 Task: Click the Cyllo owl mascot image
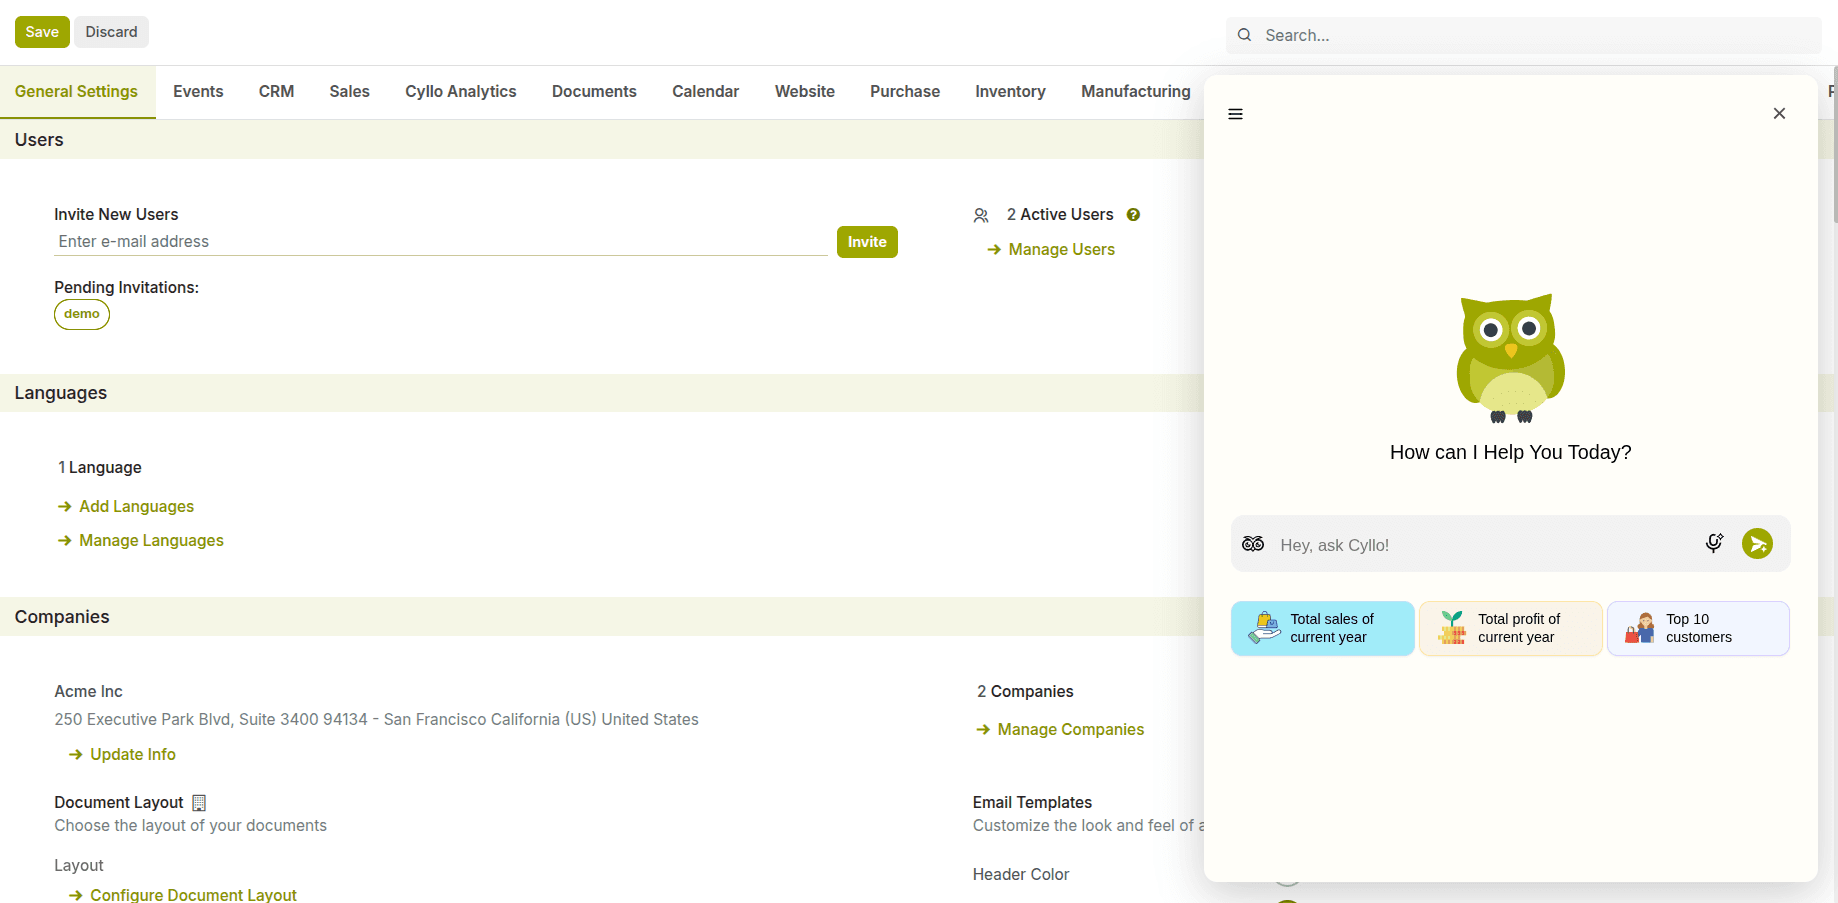(1510, 358)
